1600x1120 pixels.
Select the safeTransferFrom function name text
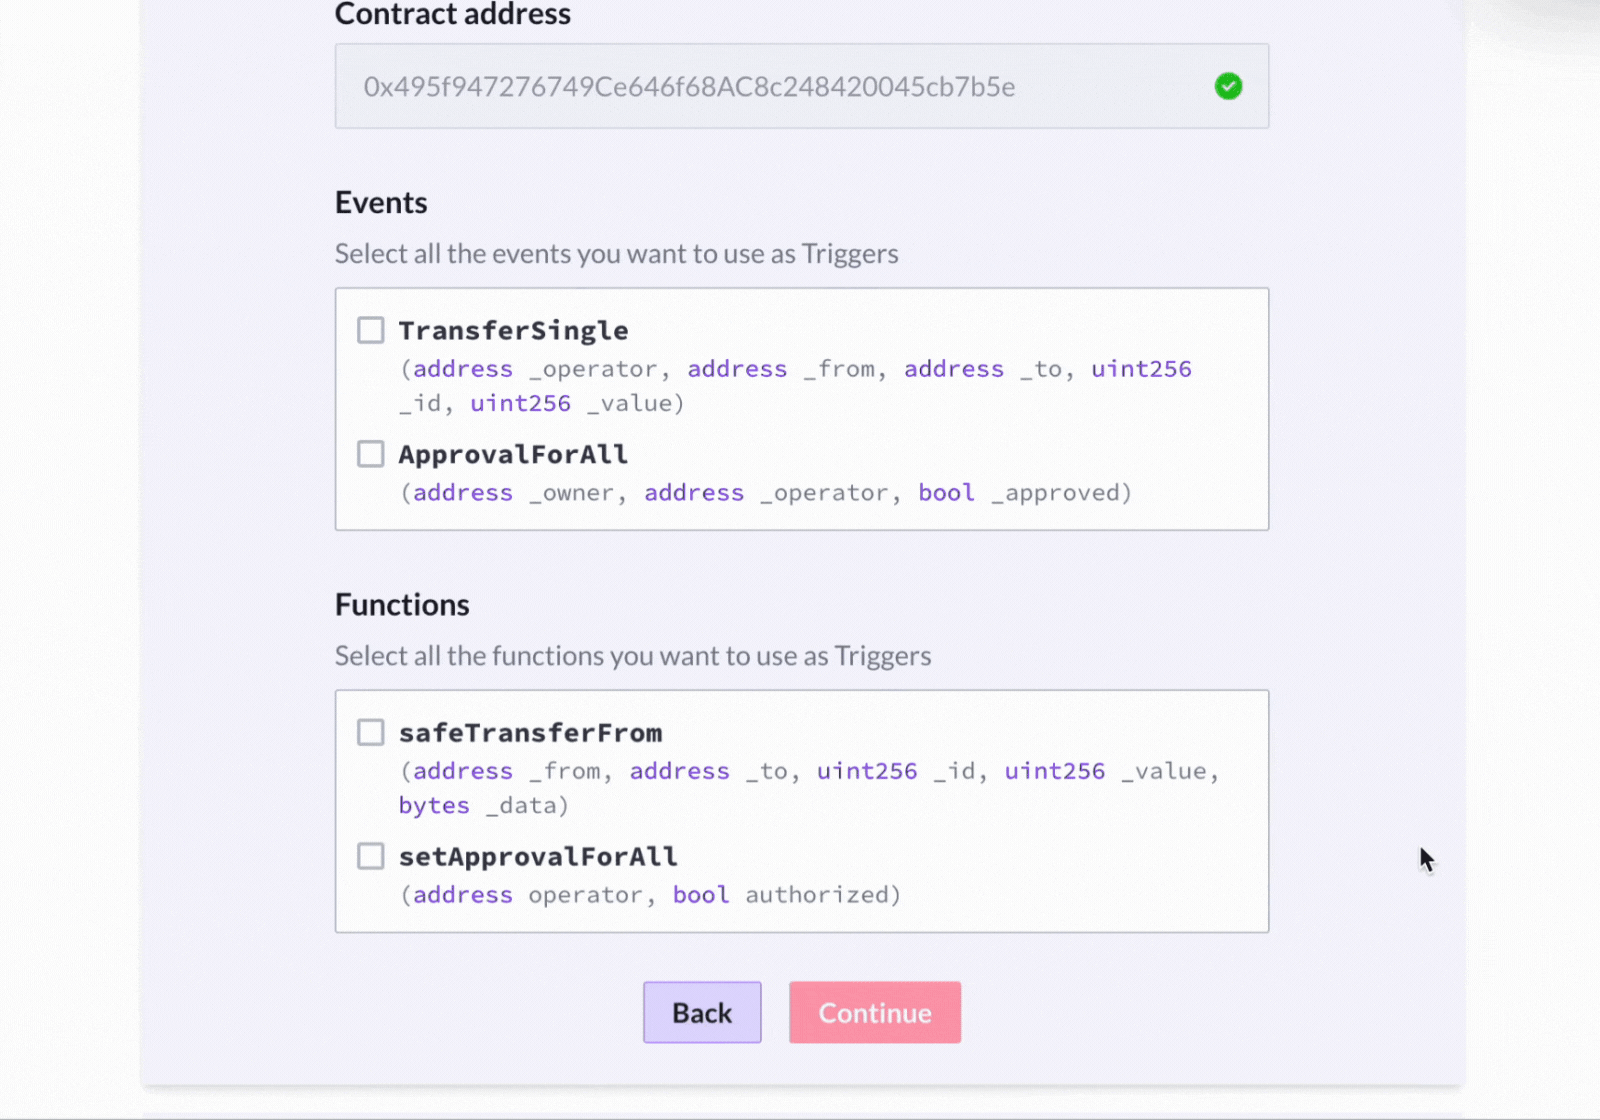[531, 732]
